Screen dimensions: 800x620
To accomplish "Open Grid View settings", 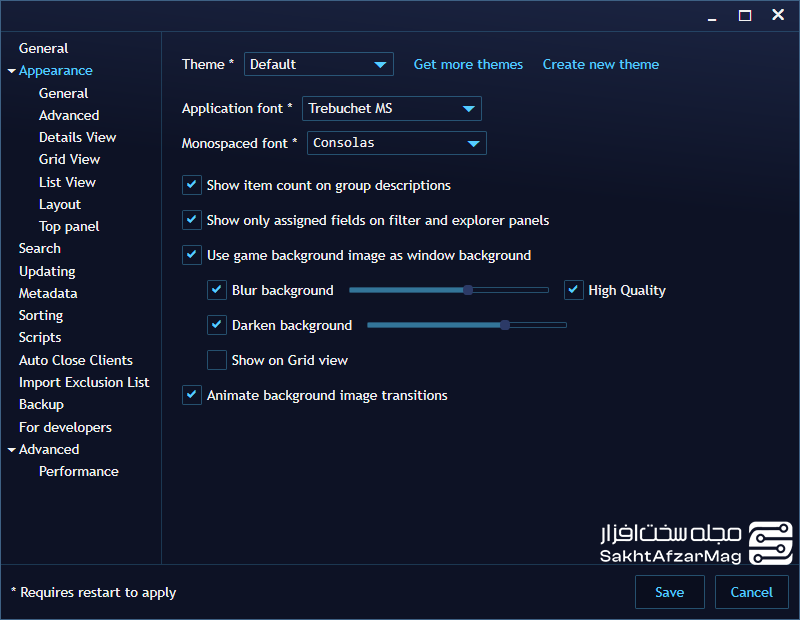I will tap(69, 159).
